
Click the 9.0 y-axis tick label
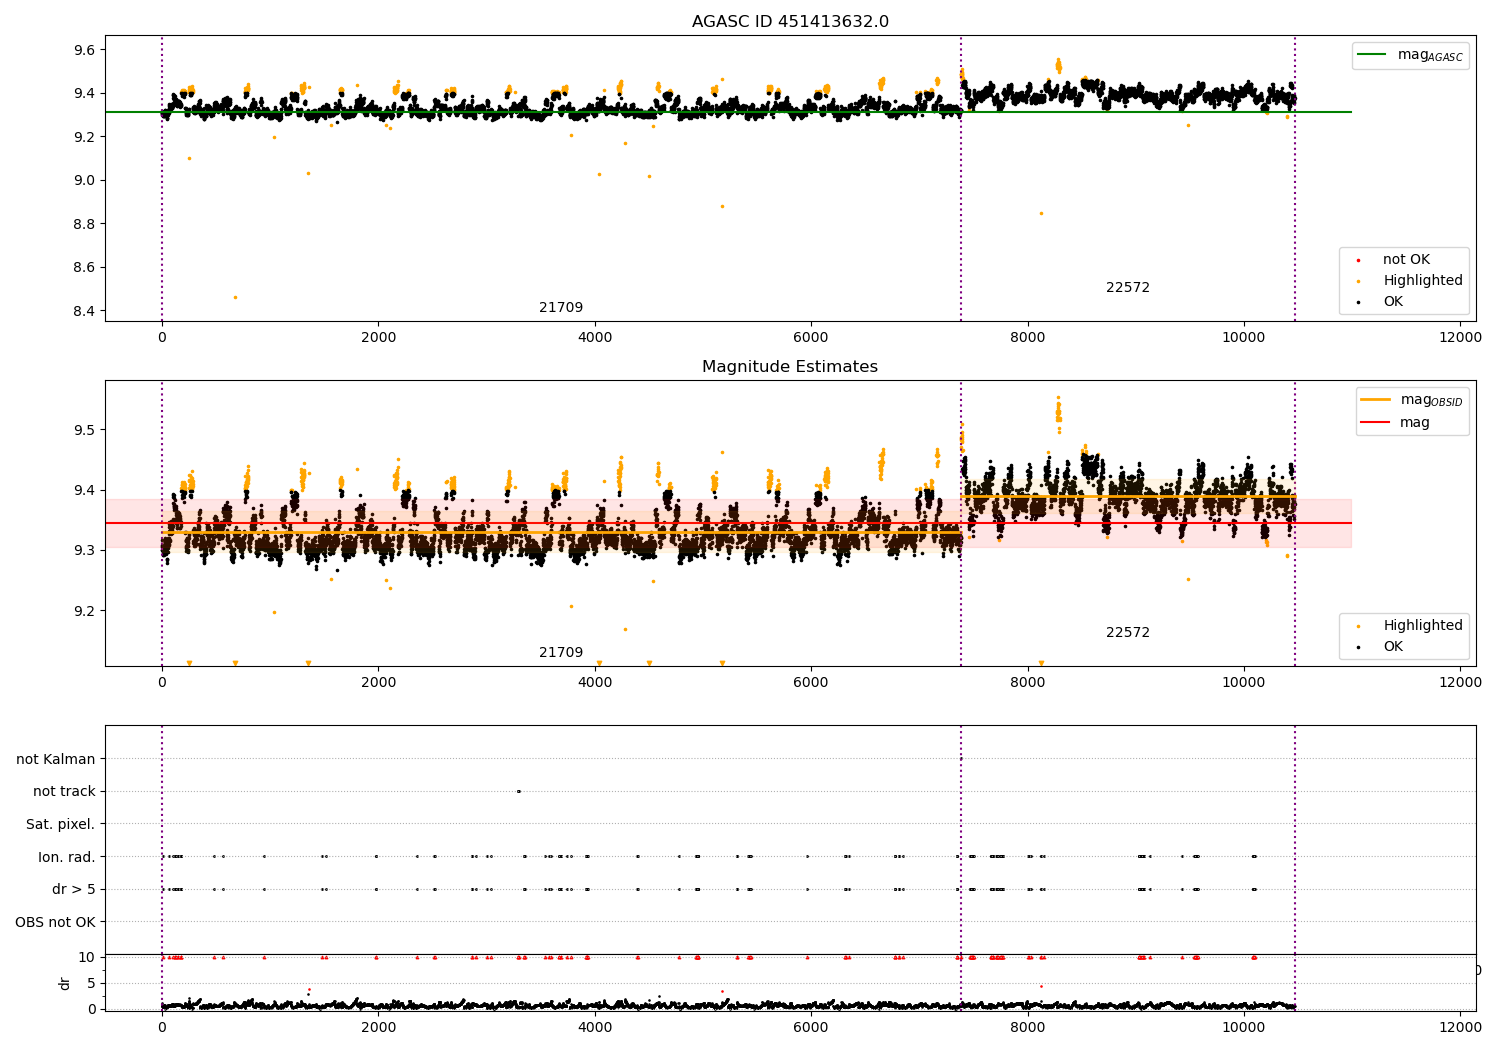click(x=85, y=181)
